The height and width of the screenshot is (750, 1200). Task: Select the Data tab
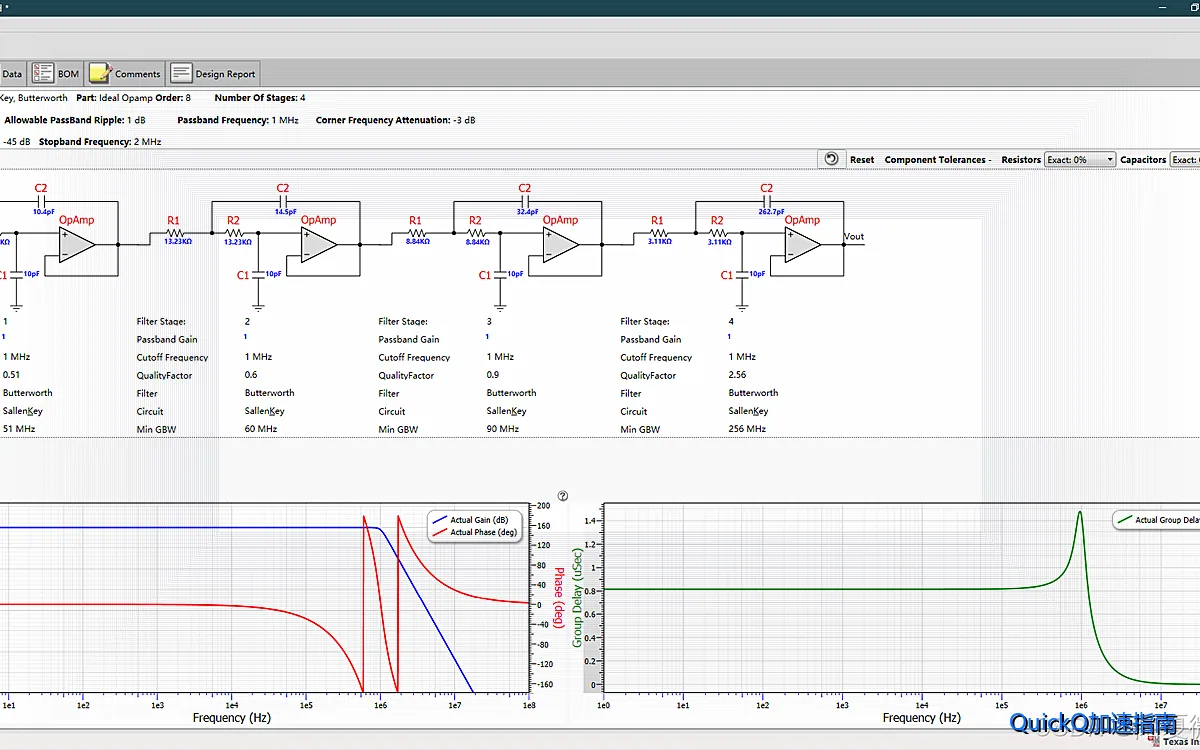pos(12,73)
